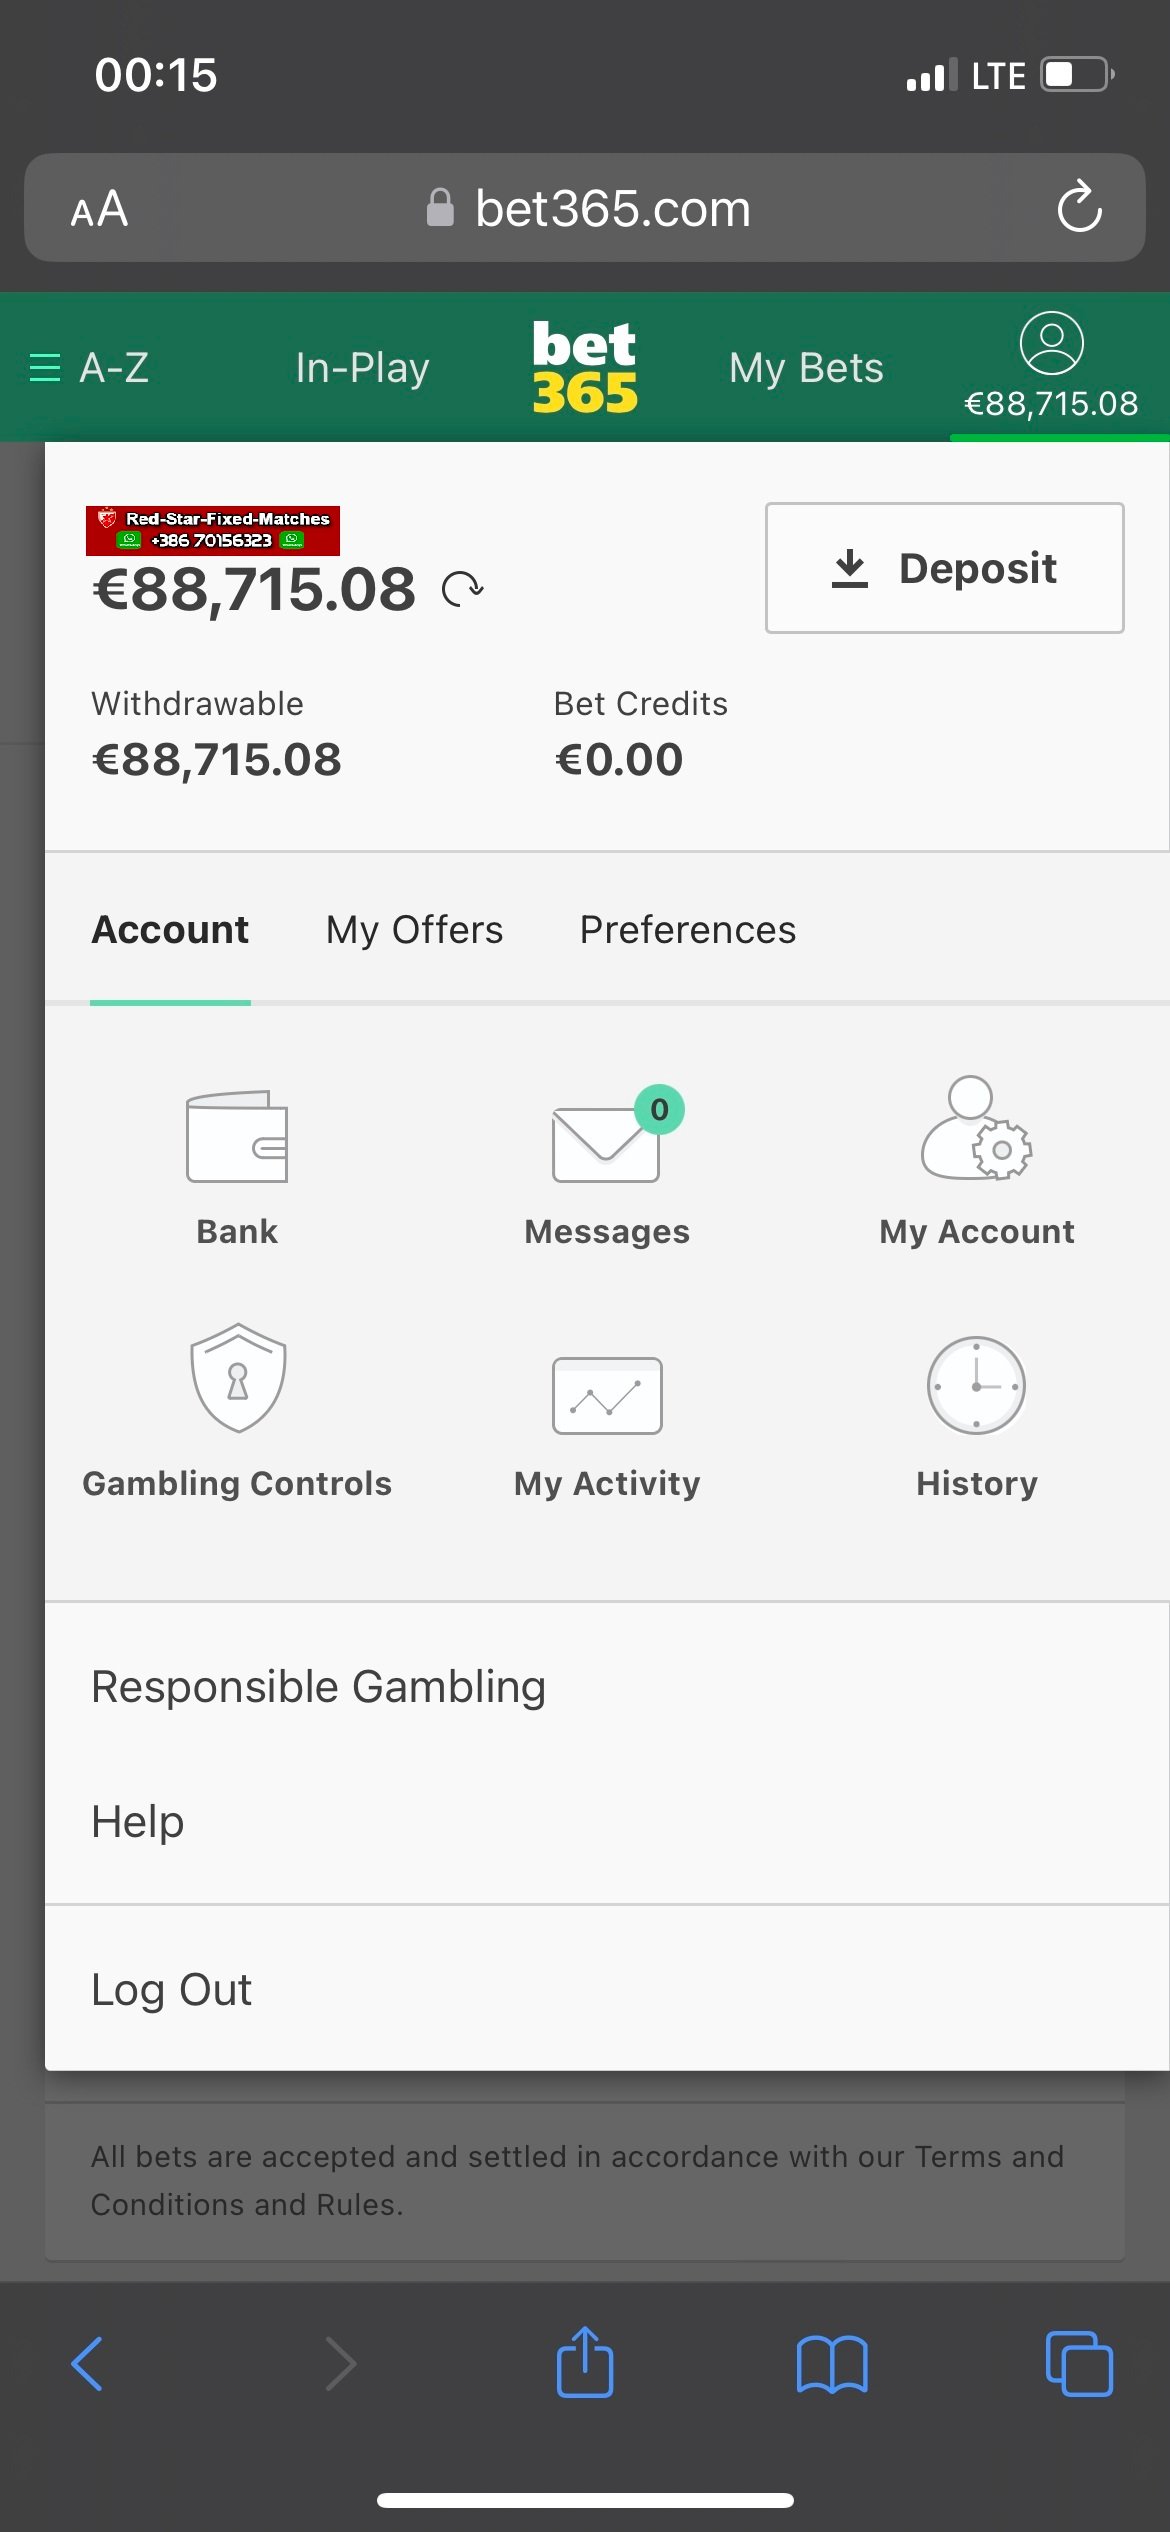Refresh the account balance
The image size is (1170, 2532).
(x=463, y=589)
